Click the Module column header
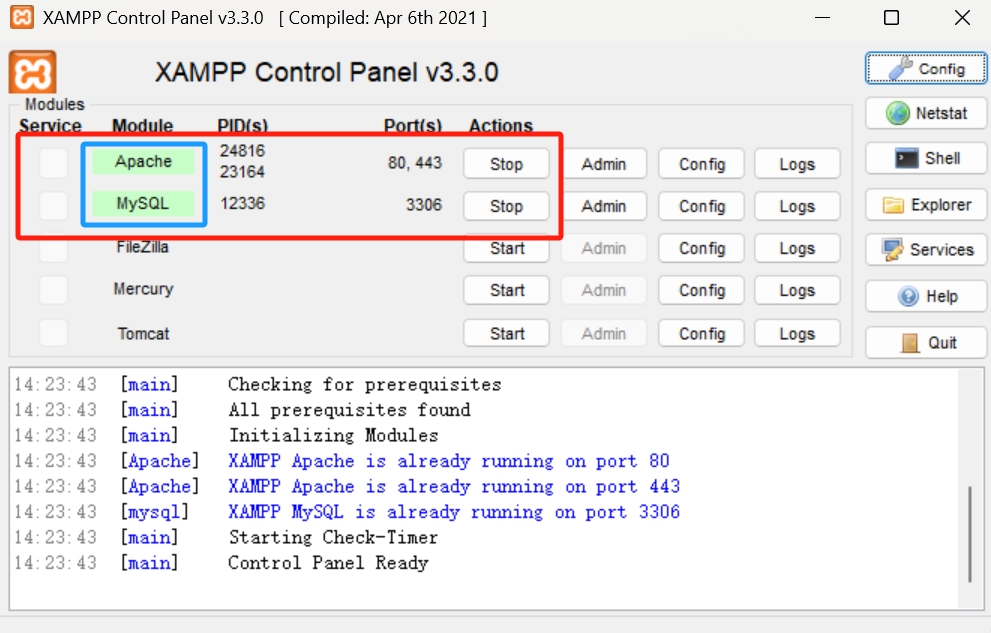991x633 pixels. 143,126
